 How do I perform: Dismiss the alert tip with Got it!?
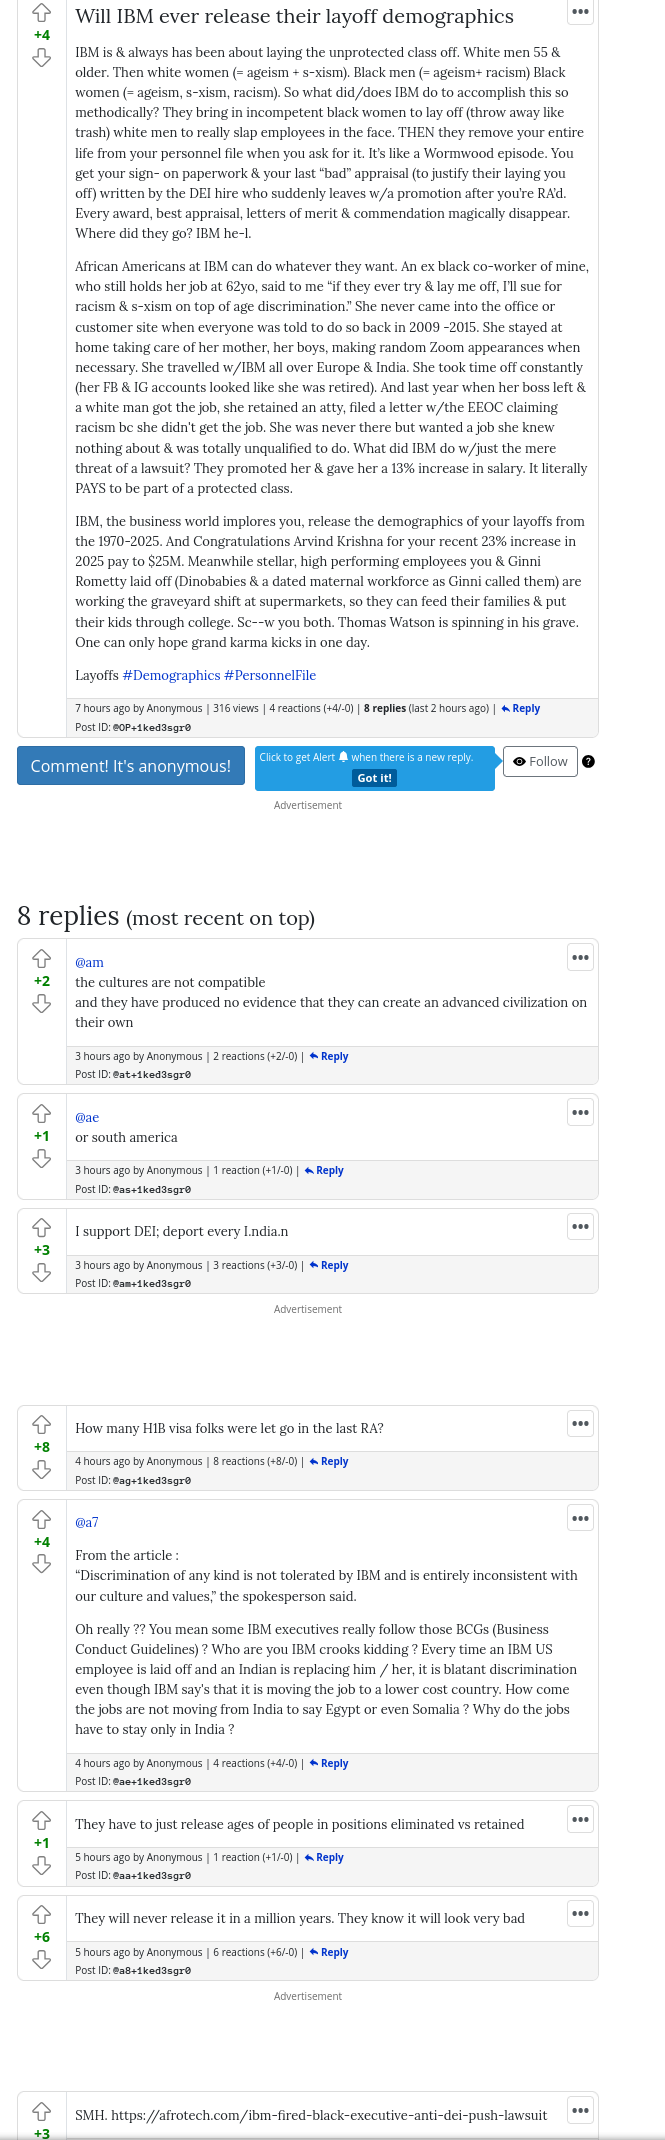coord(375,778)
